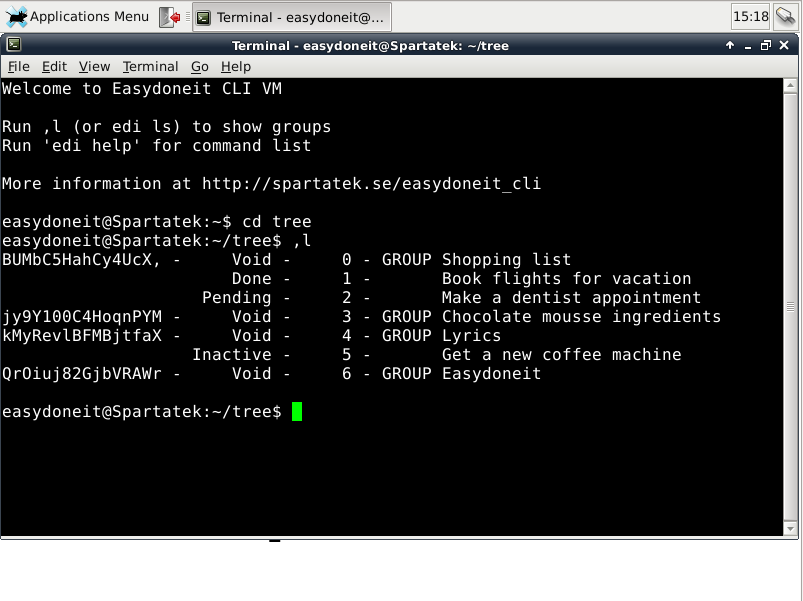Open the Applications Menu
Viewport: 803px width, 601px height.
click(78, 17)
